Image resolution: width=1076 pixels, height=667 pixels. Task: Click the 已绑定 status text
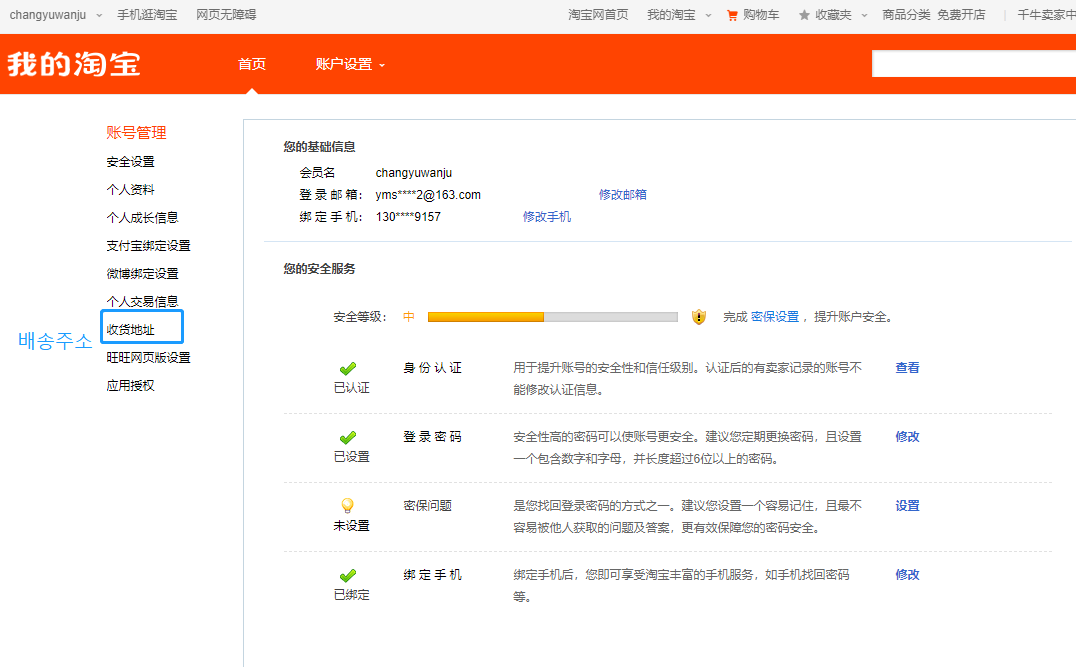(351, 595)
